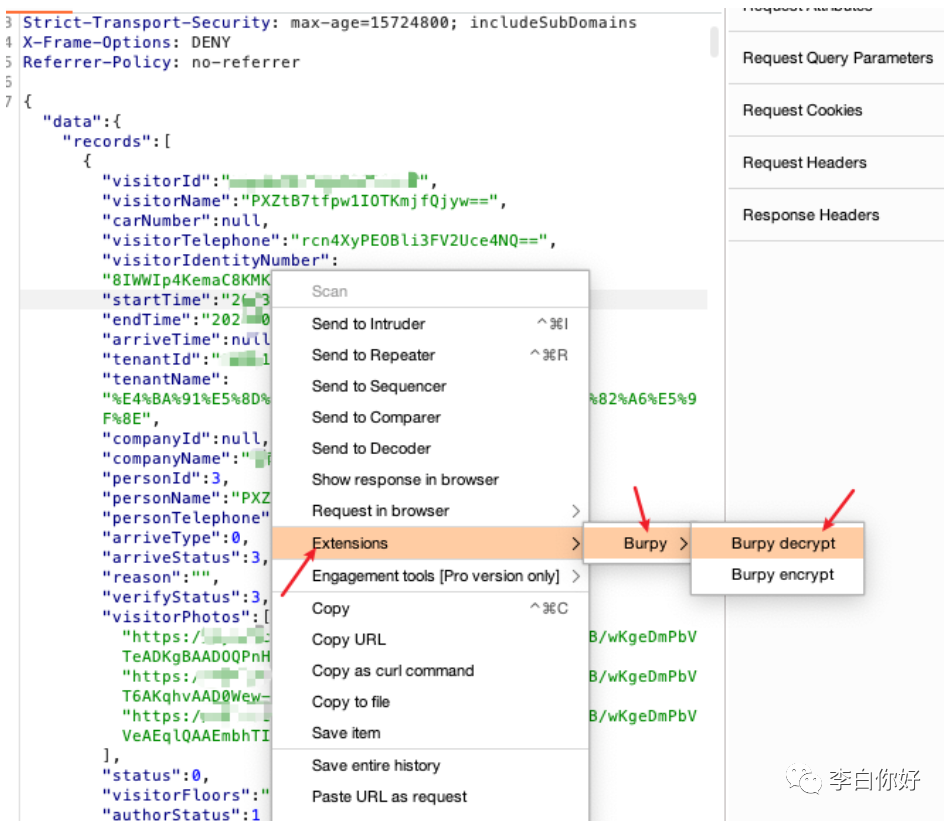Click the X-Frame-Options: DENY line
The height and width of the screenshot is (821, 951).
(127, 43)
